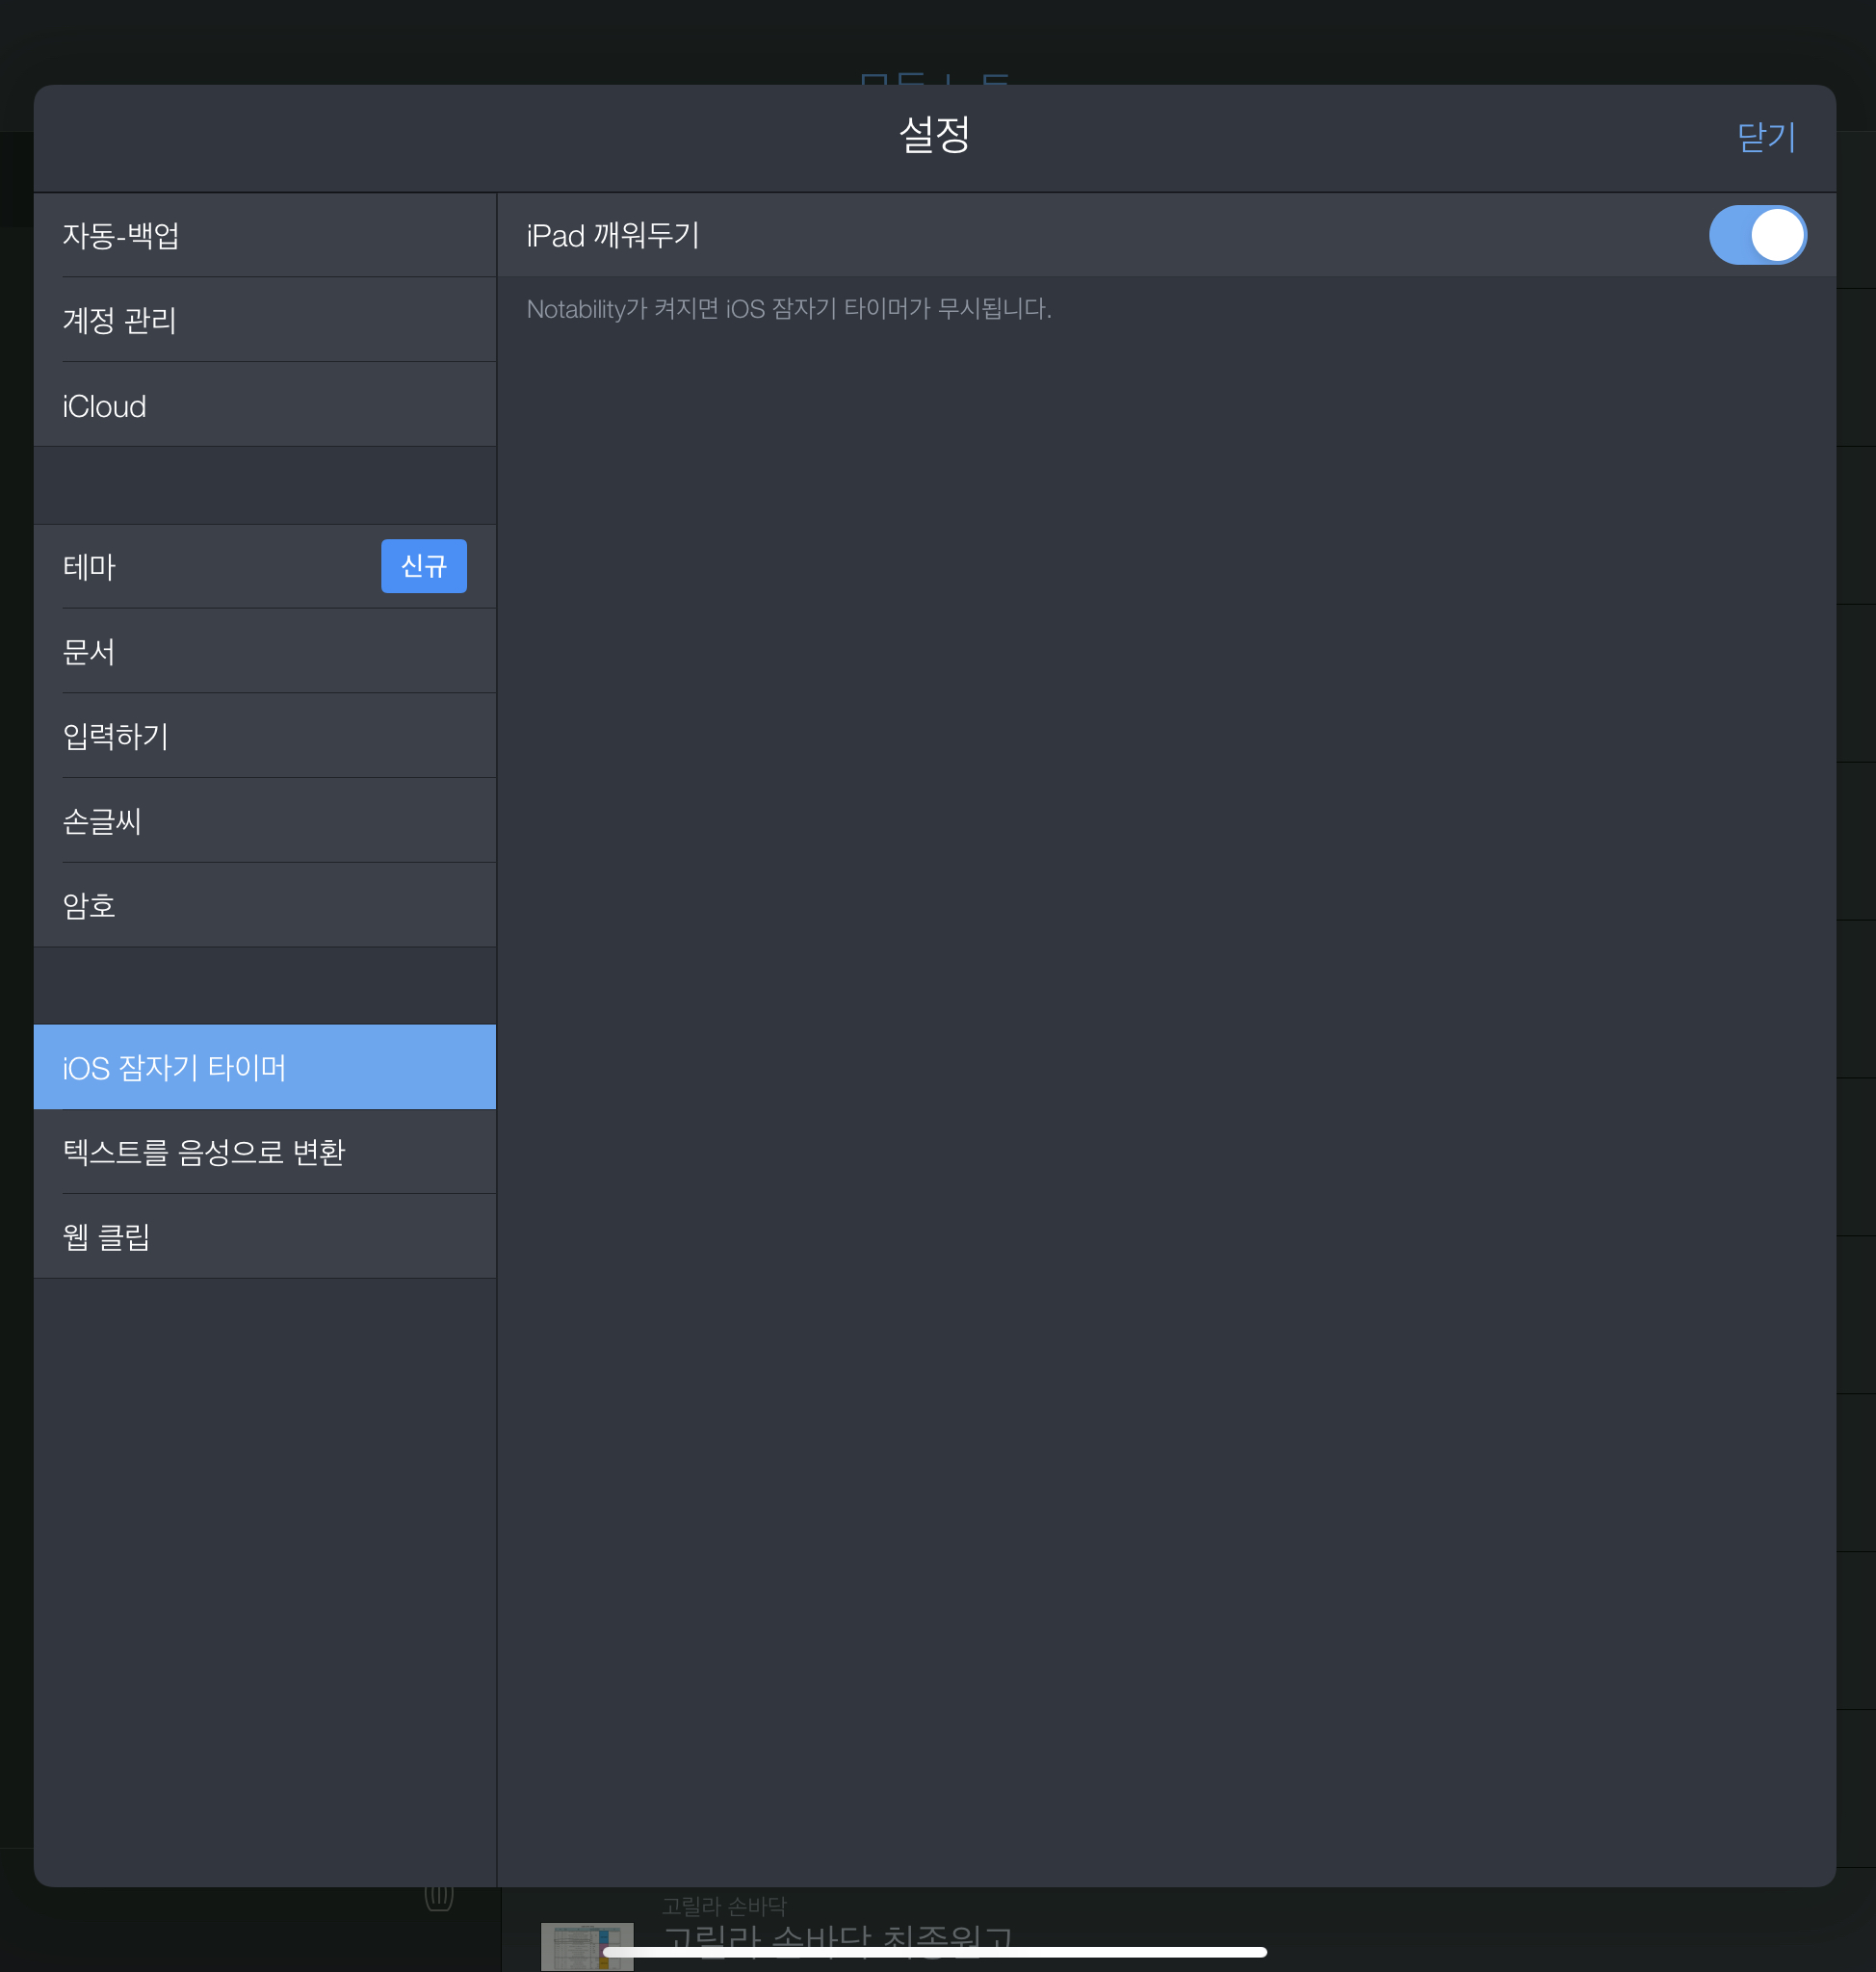
Task: Tap the home indicator bar at the bottom
Action: click(x=934, y=1951)
